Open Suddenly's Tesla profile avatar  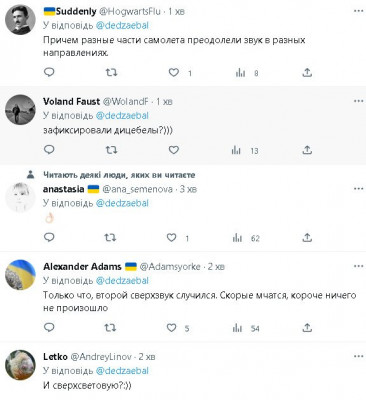tap(20, 20)
